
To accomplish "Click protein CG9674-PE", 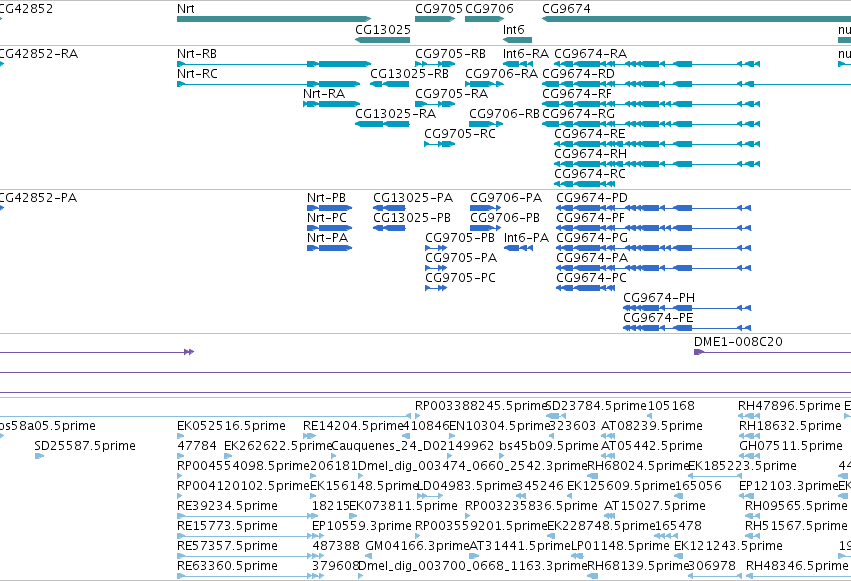I will pos(658,318).
